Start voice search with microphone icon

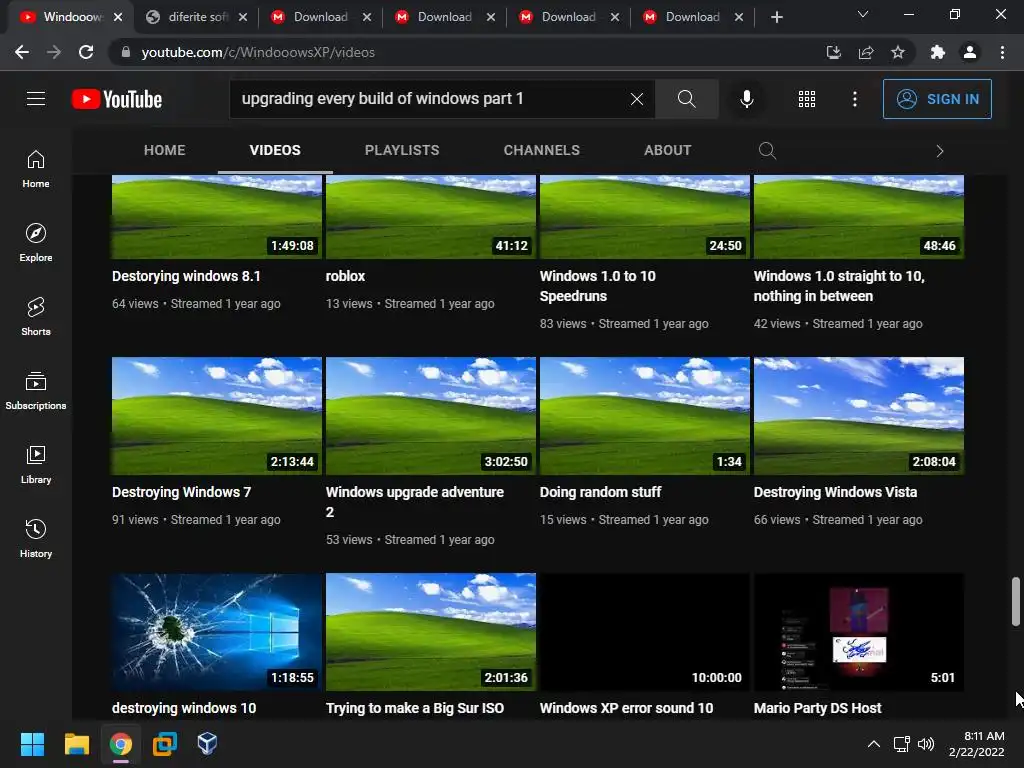click(746, 99)
